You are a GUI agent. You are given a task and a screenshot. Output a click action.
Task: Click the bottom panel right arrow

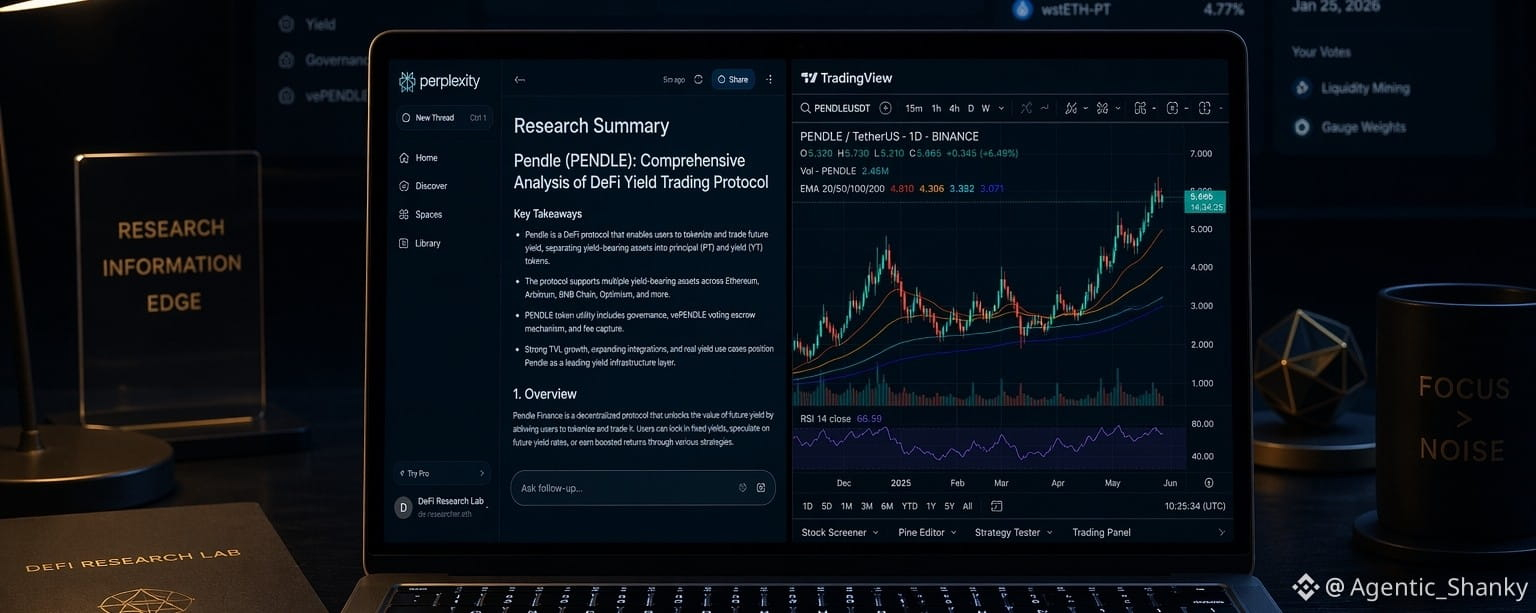click(x=1221, y=533)
